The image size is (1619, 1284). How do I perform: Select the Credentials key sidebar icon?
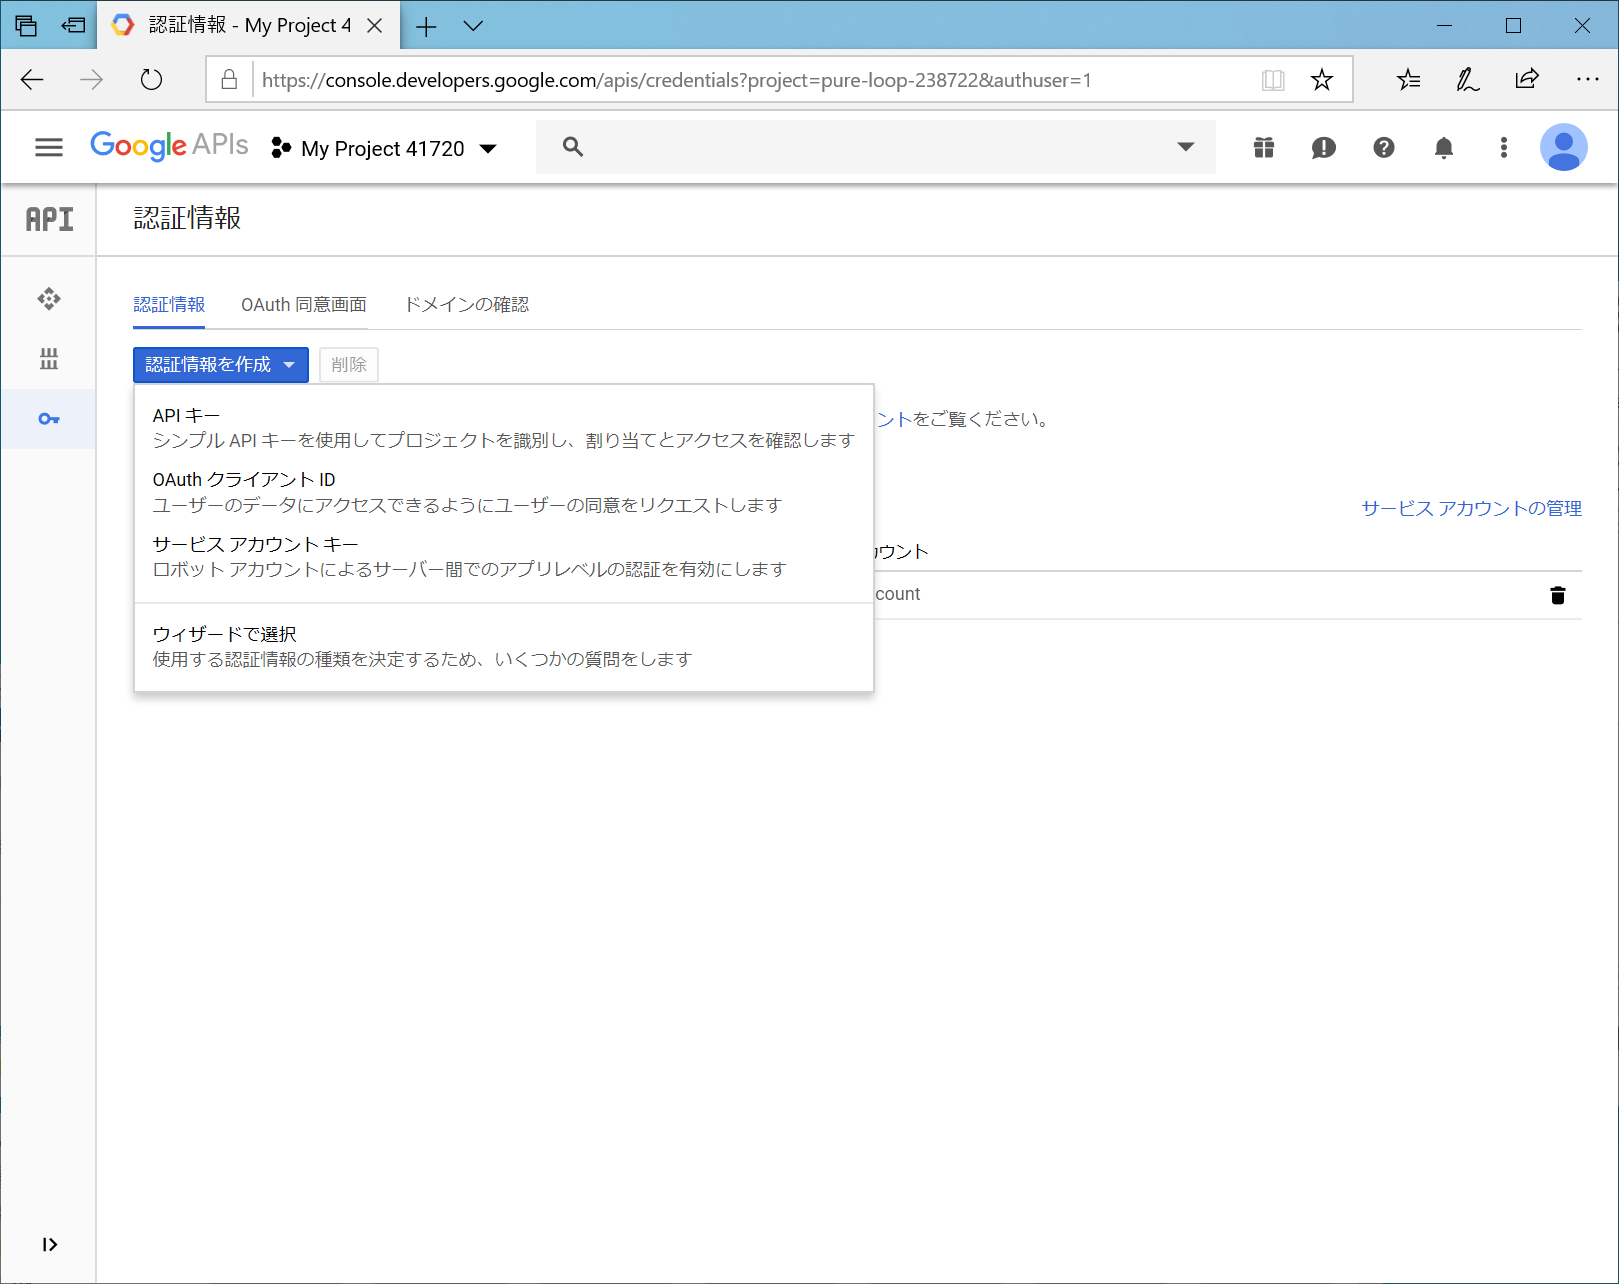click(x=49, y=419)
